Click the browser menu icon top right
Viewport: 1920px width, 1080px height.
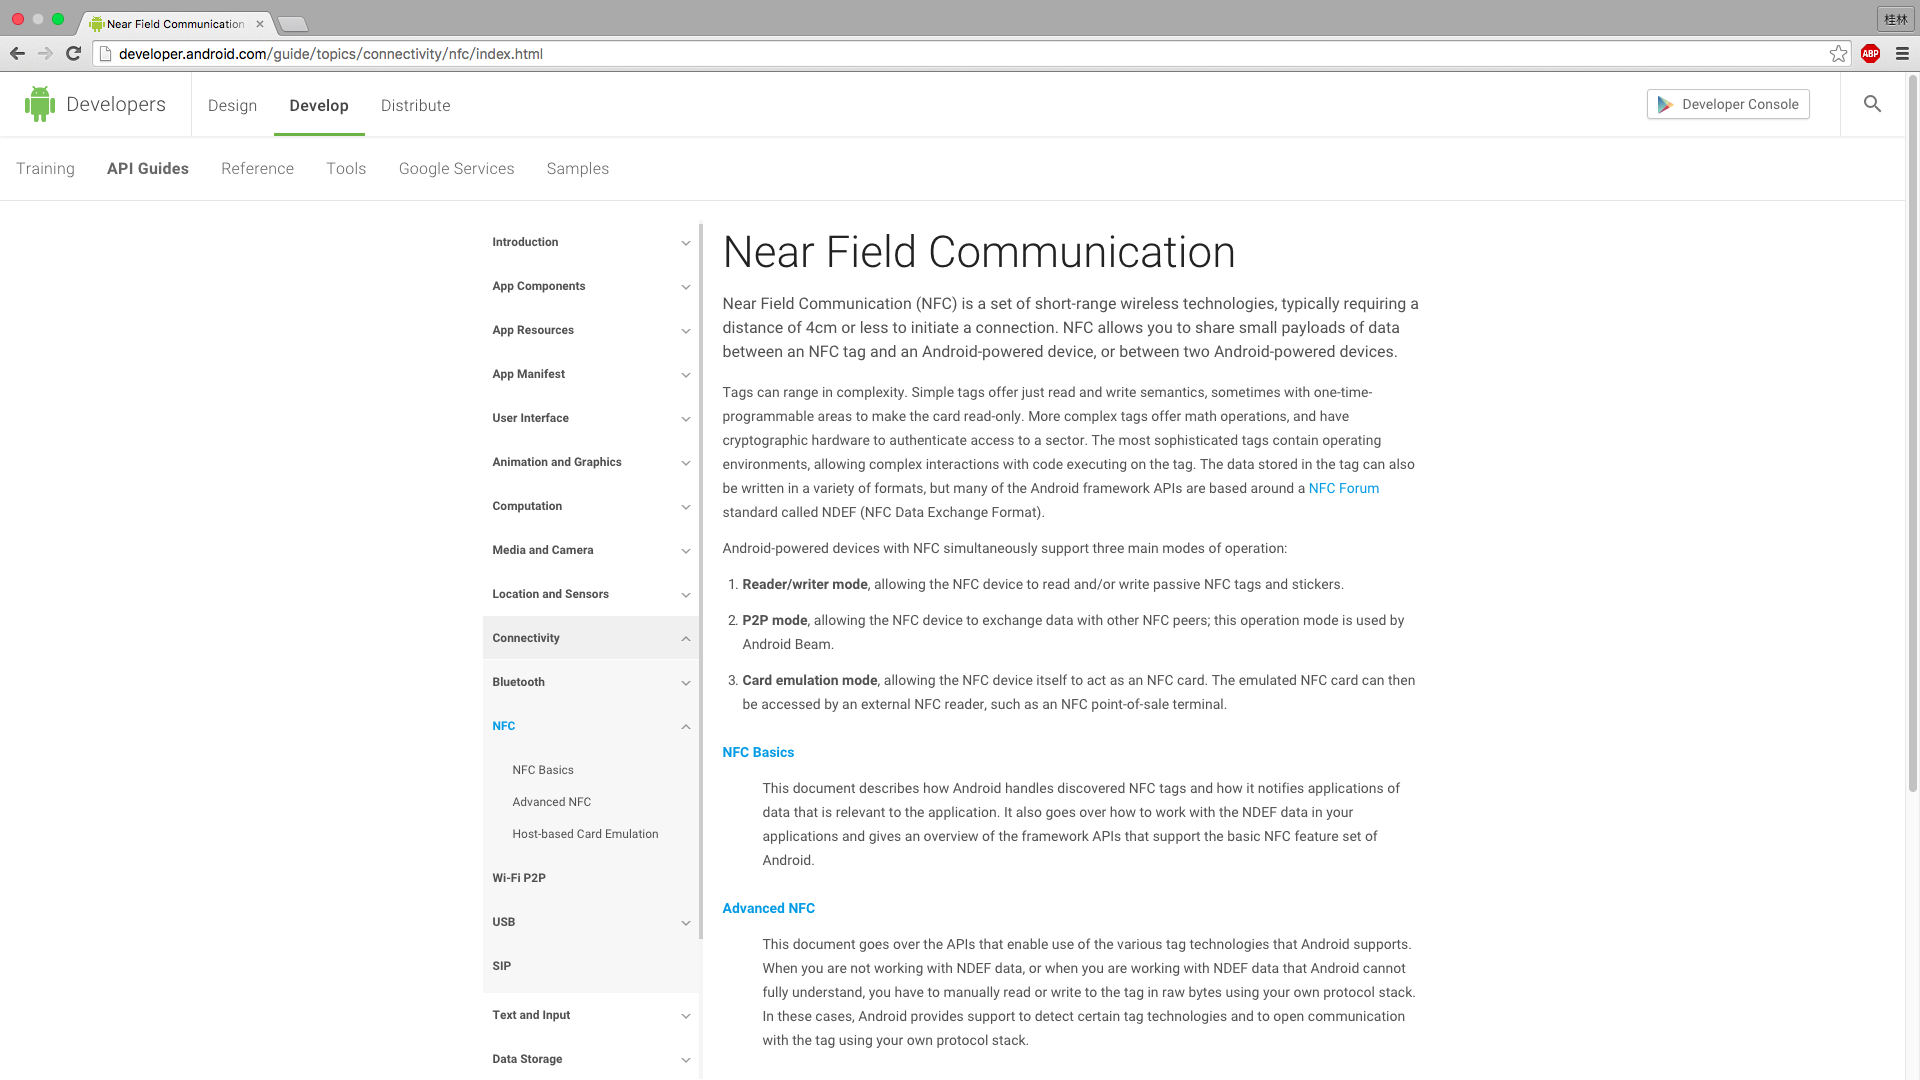click(x=1902, y=53)
